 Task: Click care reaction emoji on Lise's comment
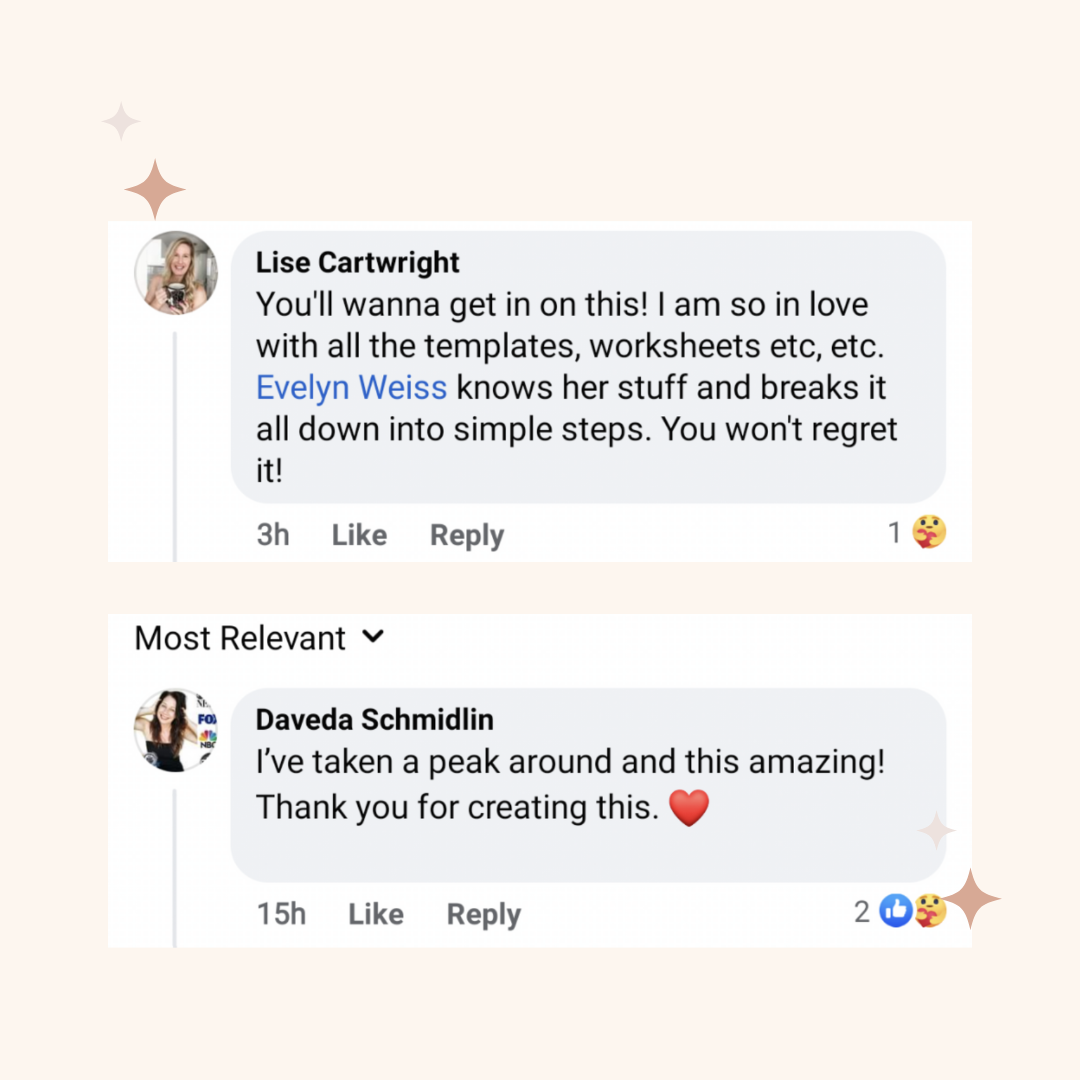point(929,533)
